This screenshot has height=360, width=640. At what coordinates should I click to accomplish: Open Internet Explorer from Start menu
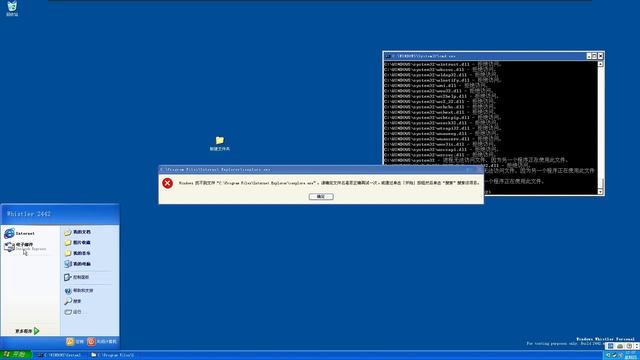point(20,233)
